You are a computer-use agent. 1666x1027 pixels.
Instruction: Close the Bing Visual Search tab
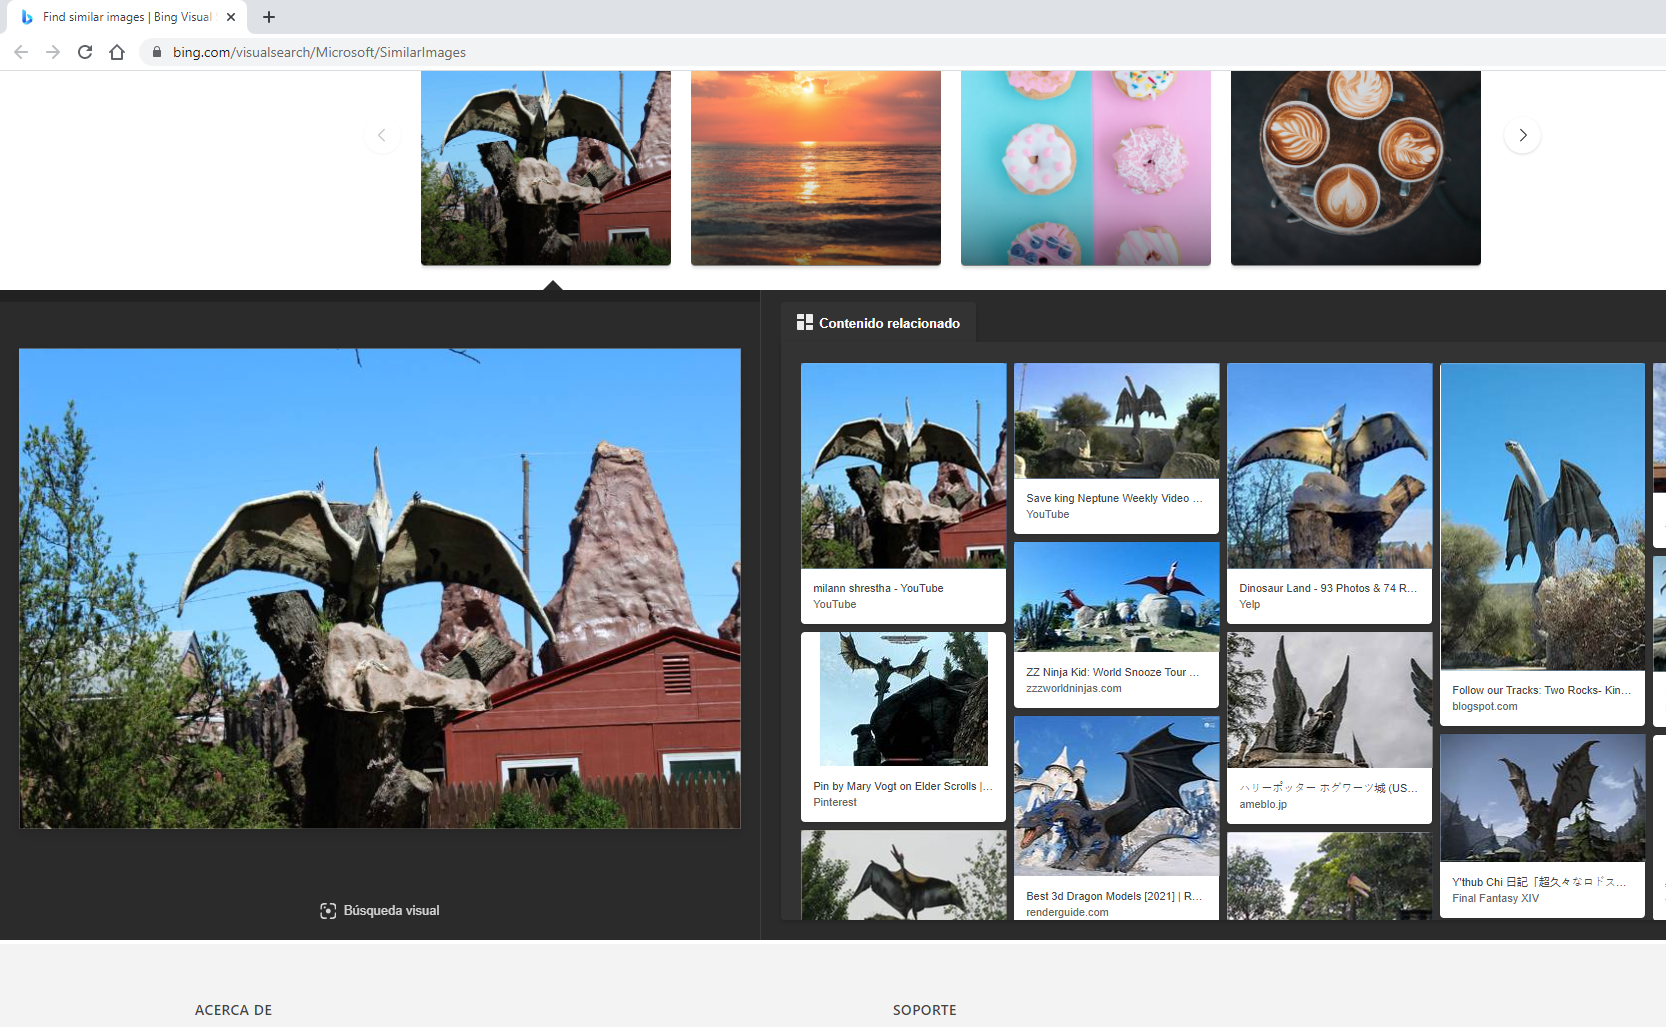[231, 17]
